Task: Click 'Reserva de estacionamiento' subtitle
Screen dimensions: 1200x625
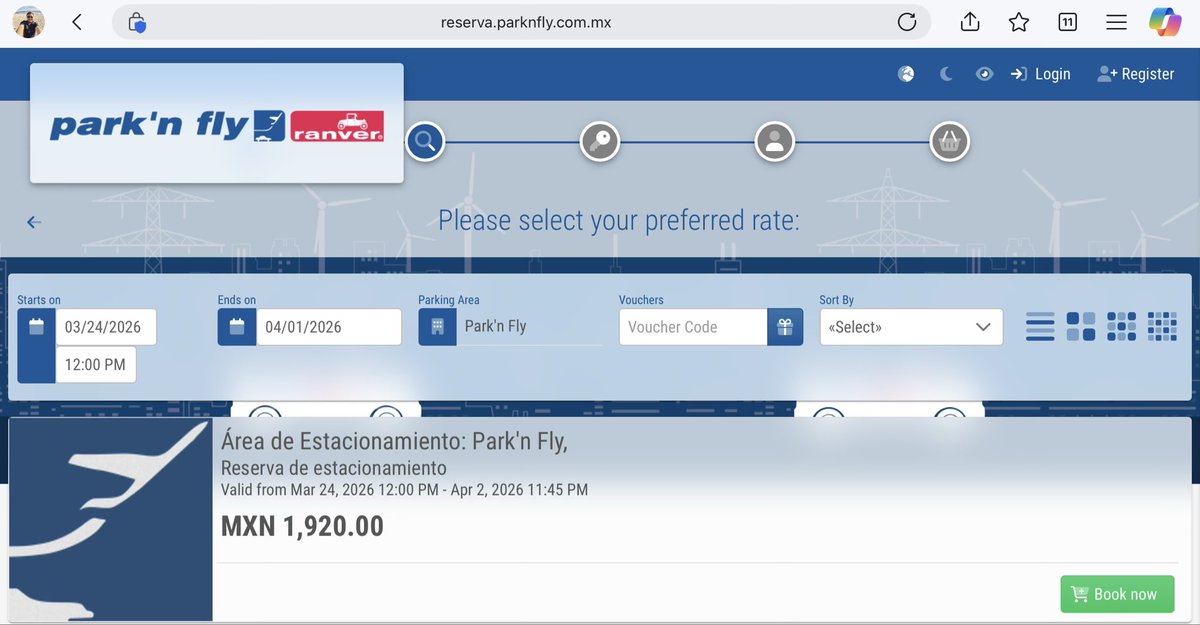Action: tap(334, 468)
